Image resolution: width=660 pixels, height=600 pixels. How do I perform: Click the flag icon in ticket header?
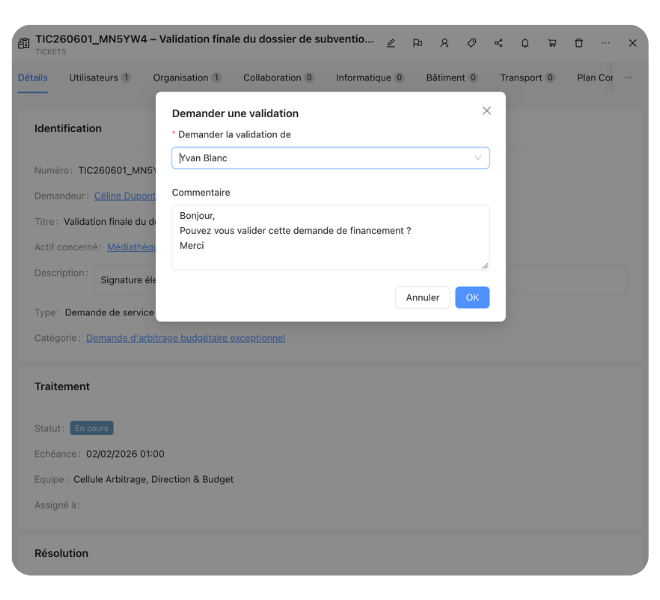(x=417, y=43)
